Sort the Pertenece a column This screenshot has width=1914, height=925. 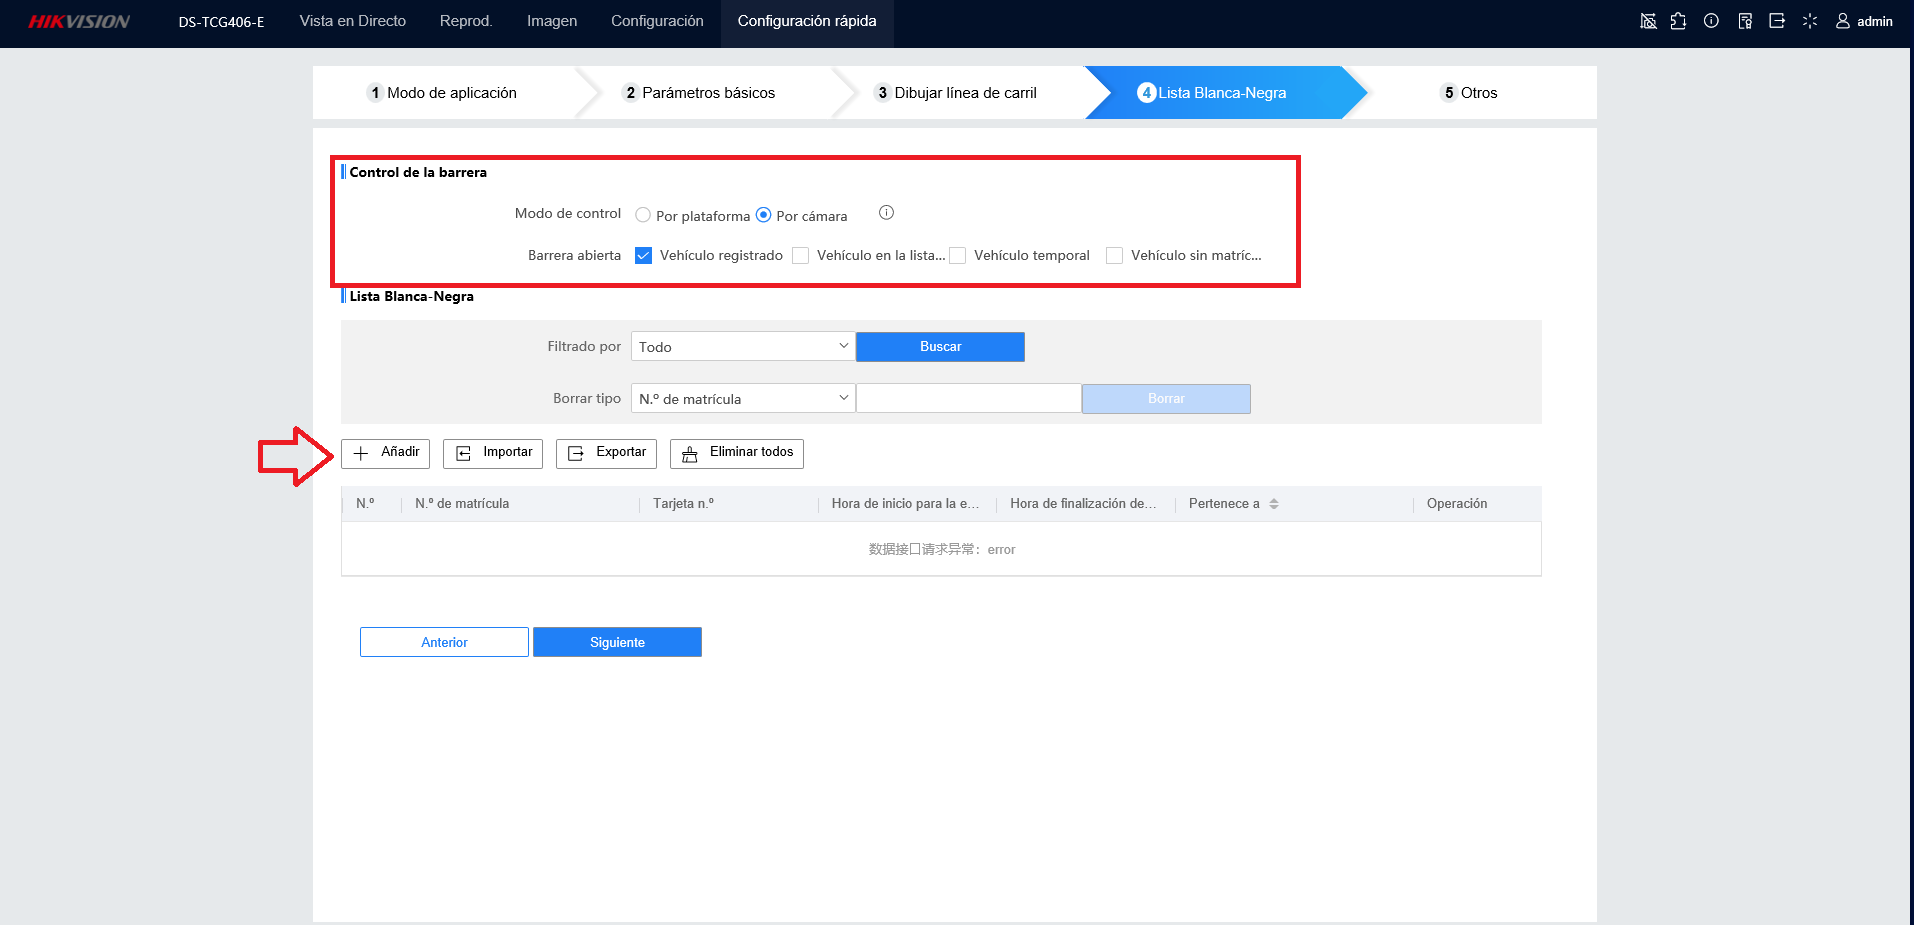click(x=1274, y=504)
